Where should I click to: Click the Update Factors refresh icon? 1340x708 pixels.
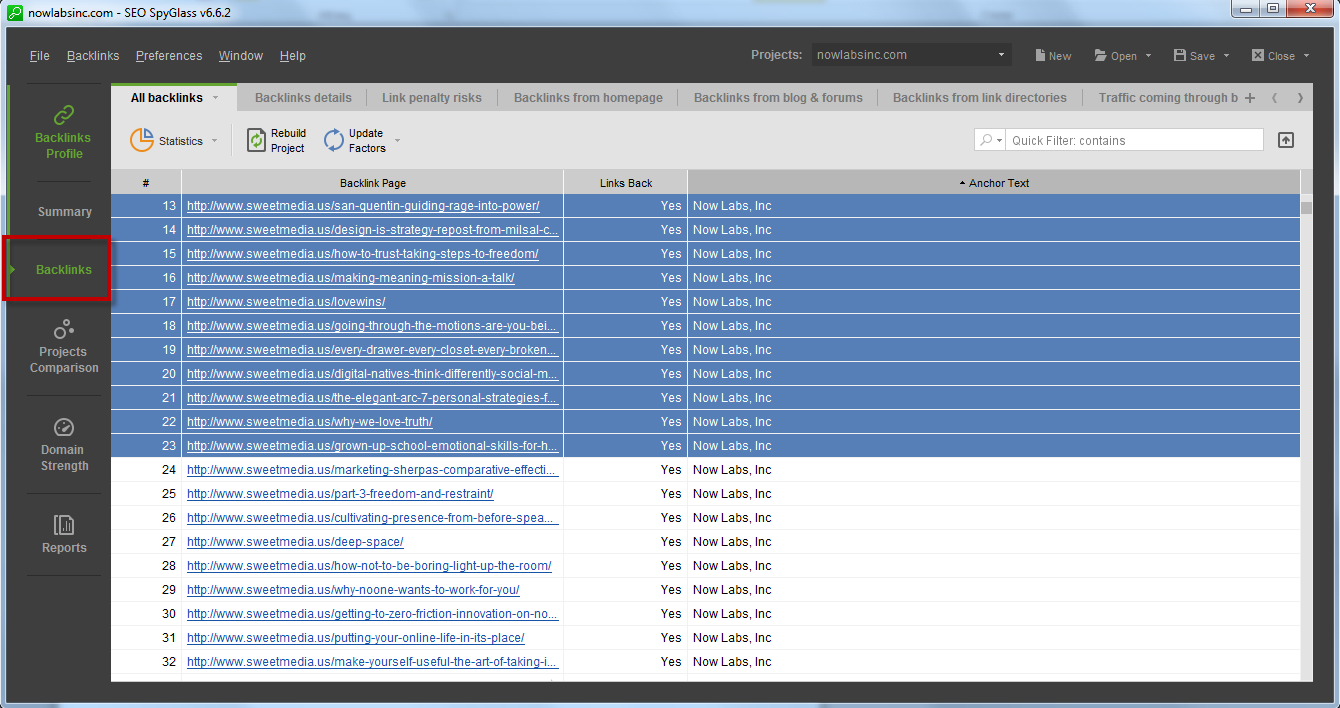[x=334, y=141]
